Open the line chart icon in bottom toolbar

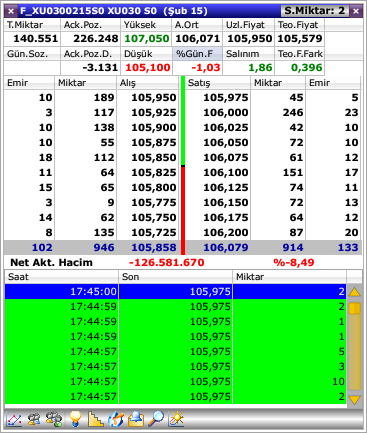[x=14, y=419]
